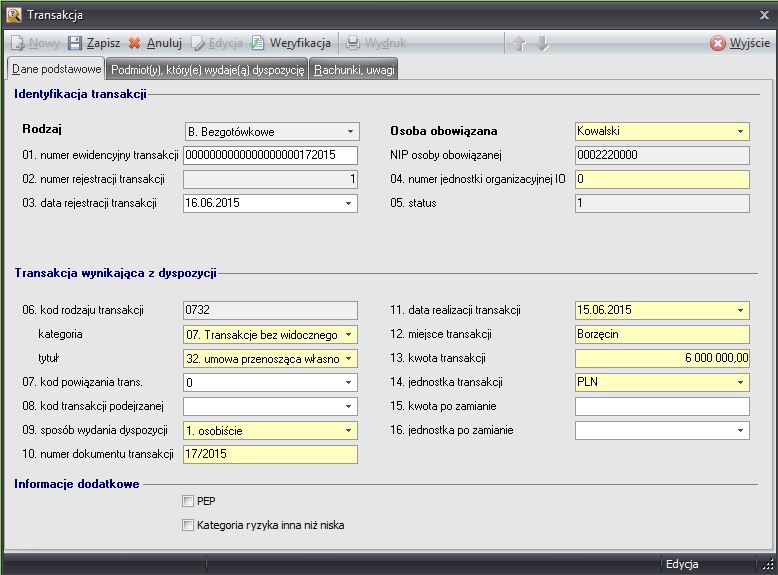Screen dimensions: 778x575
Task: Click the Wydruk printer icon
Action: (353, 44)
